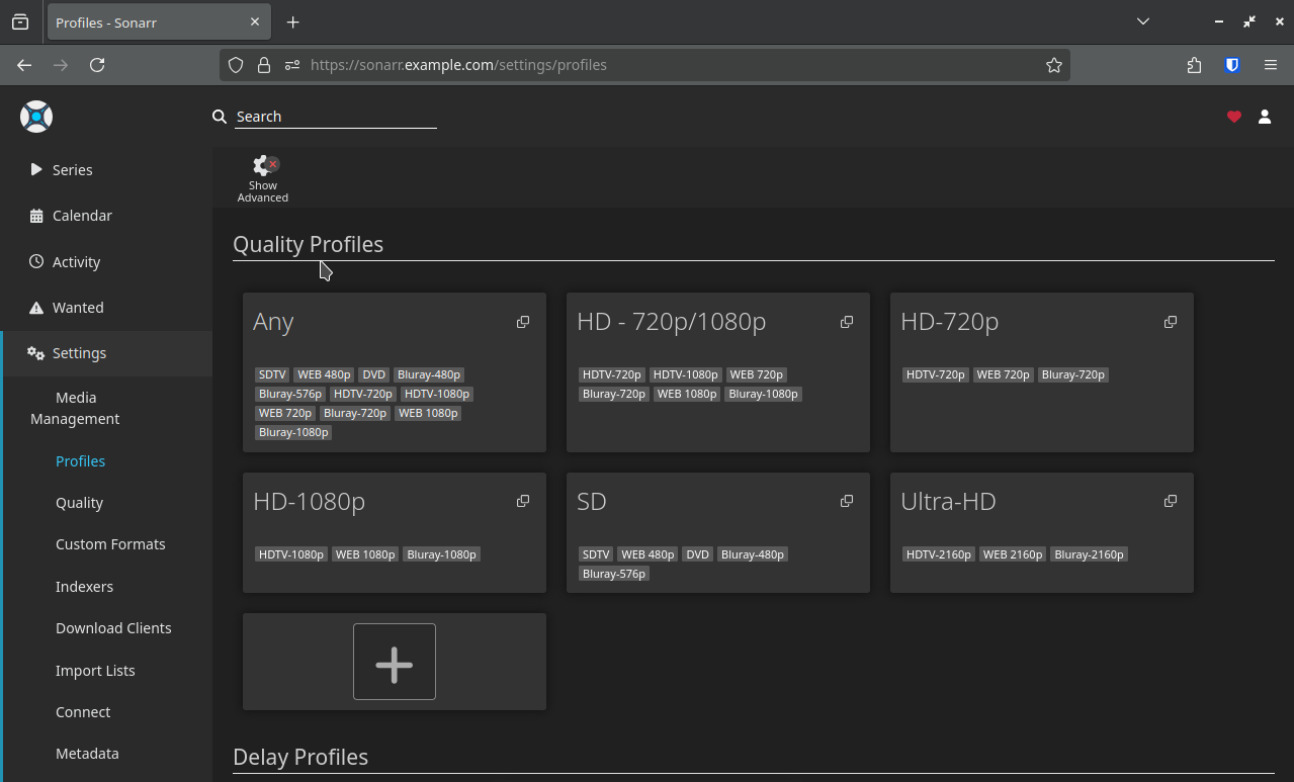Open the user account icon
Screen dimensions: 1294x782
point(1264,117)
